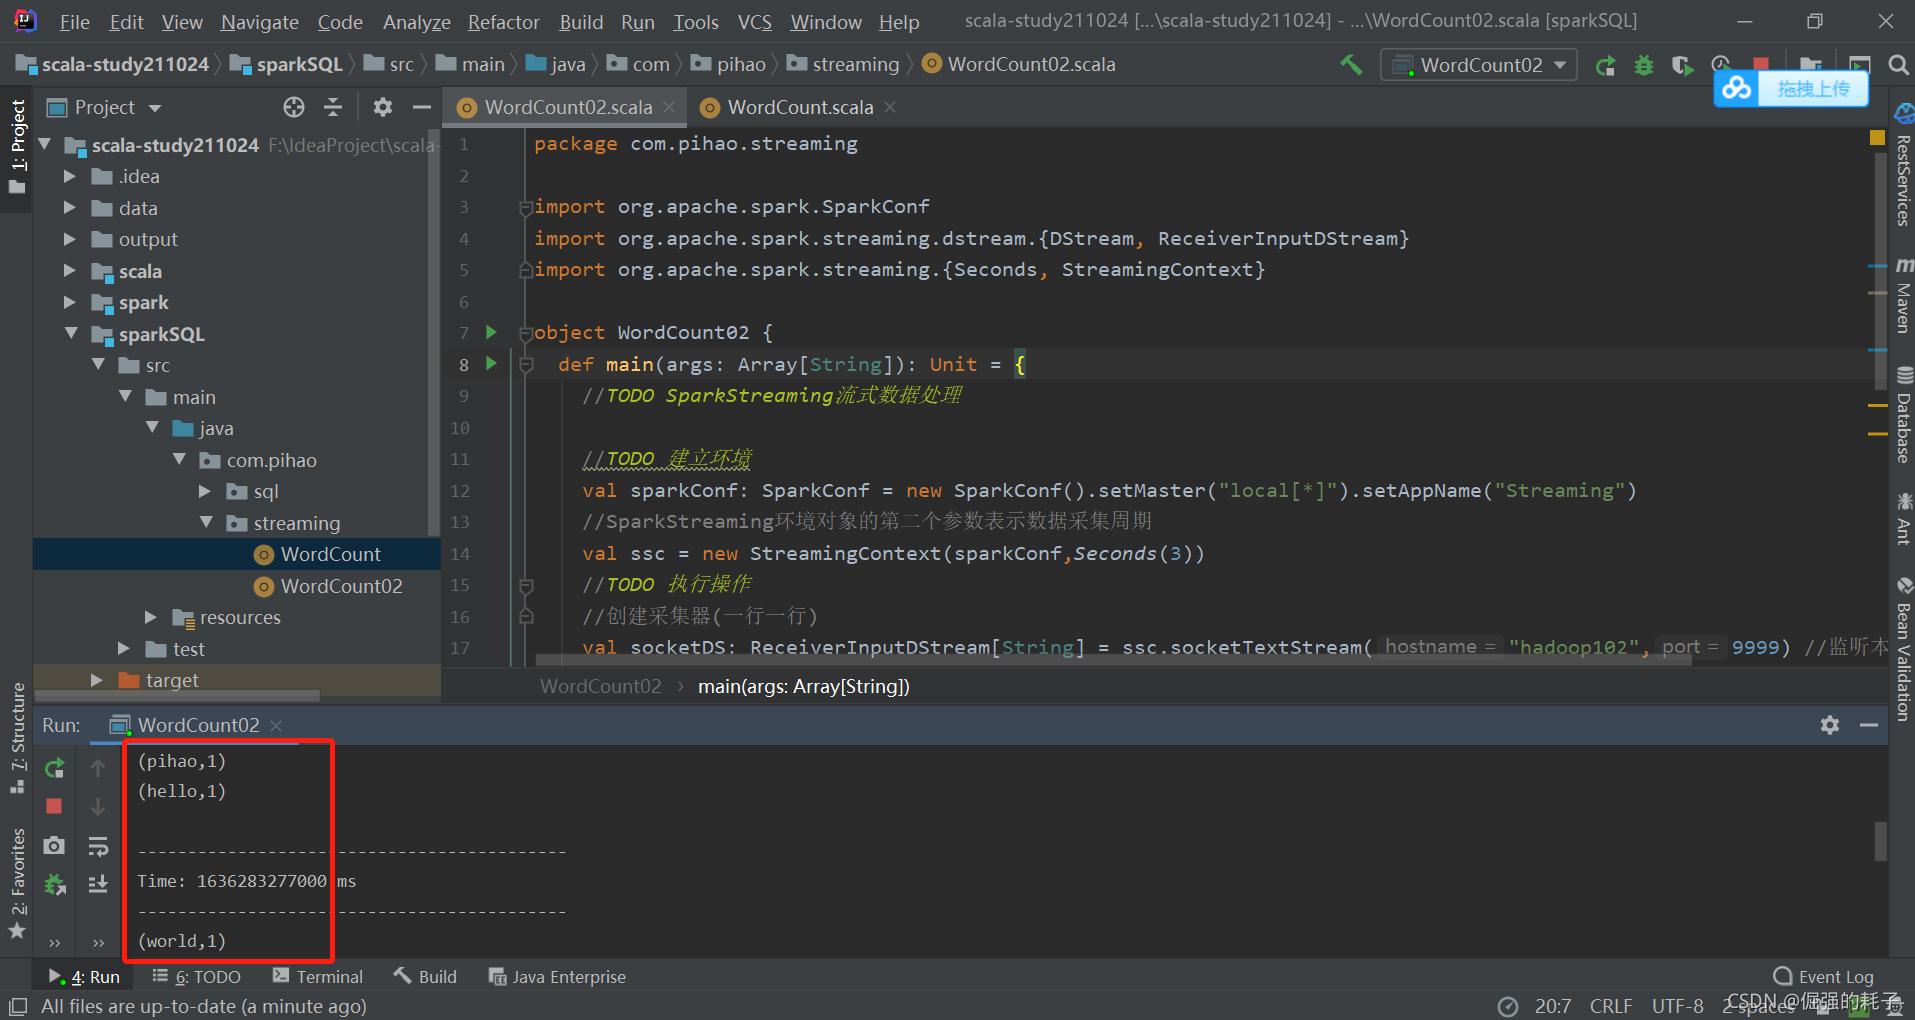Open the VCS menu
This screenshot has height=1020, width=1915.
click(755, 22)
